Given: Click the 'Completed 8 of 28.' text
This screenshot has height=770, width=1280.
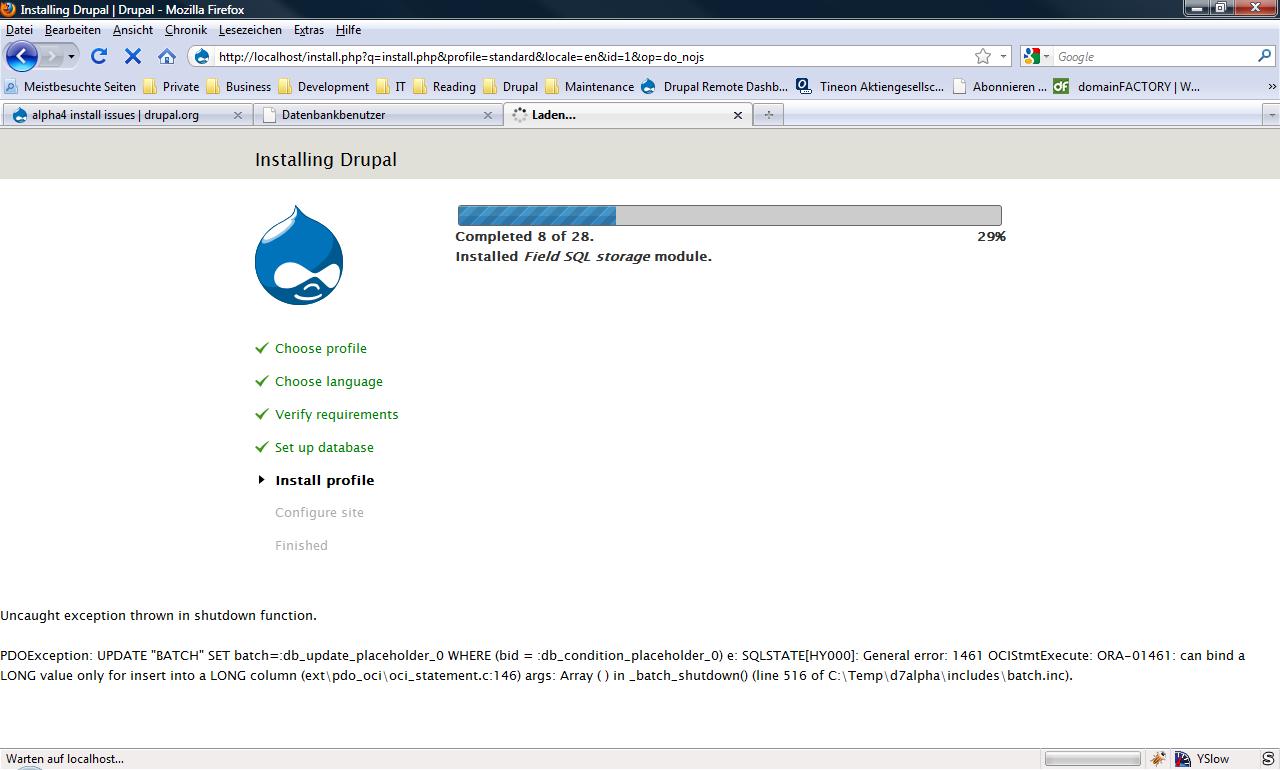Looking at the screenshot, I should click(524, 237).
